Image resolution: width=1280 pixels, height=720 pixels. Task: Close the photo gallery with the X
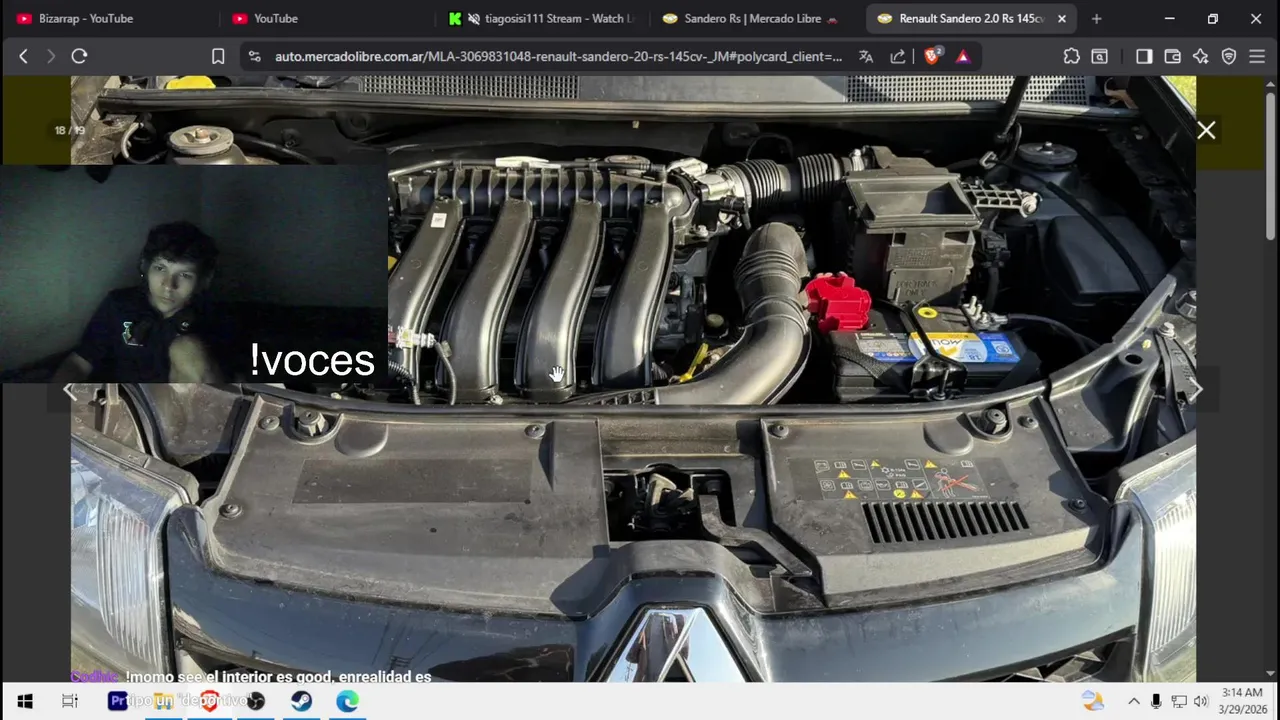[1206, 131]
